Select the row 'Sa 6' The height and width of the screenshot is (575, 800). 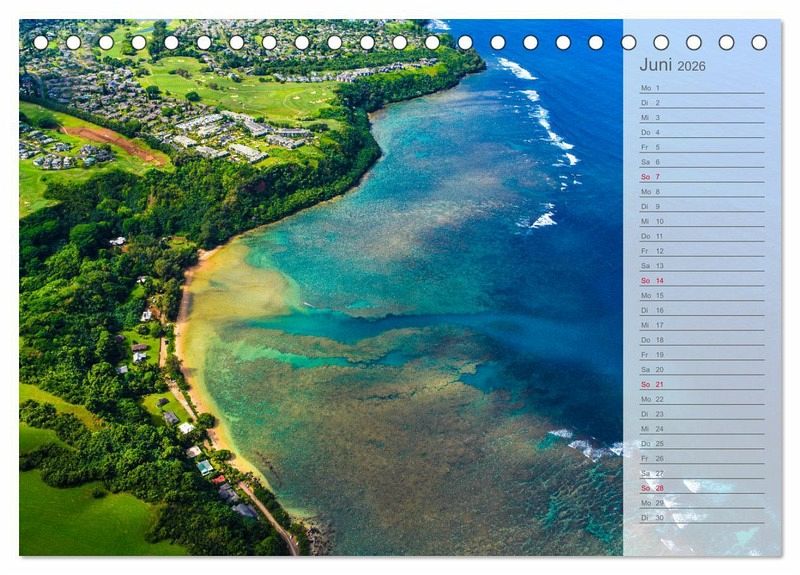pyautogui.click(x=702, y=162)
